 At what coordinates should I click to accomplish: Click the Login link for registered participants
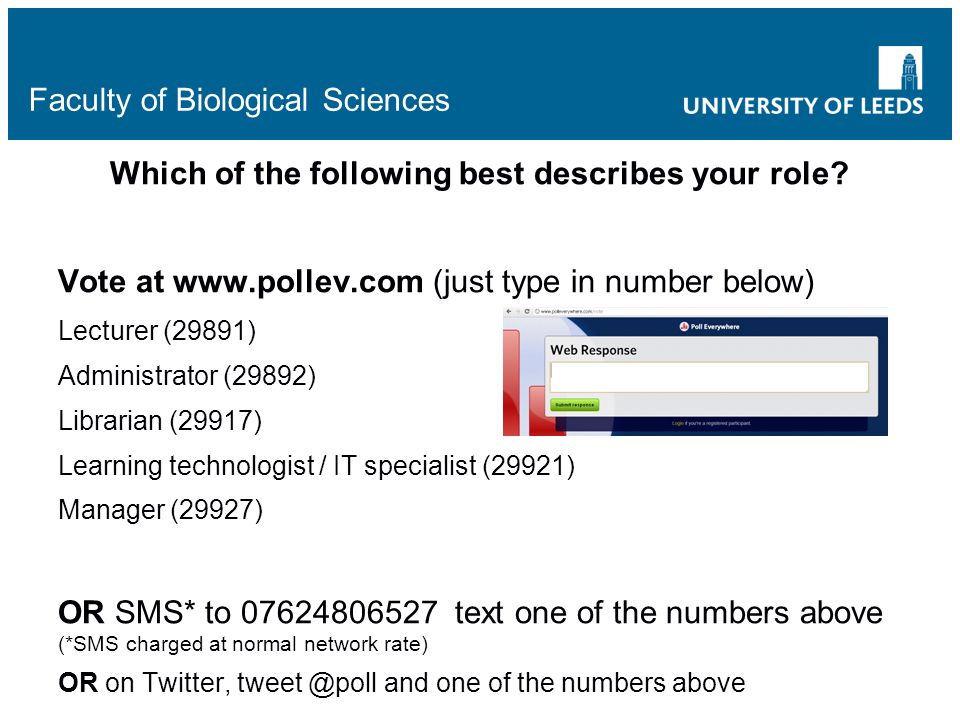(677, 423)
